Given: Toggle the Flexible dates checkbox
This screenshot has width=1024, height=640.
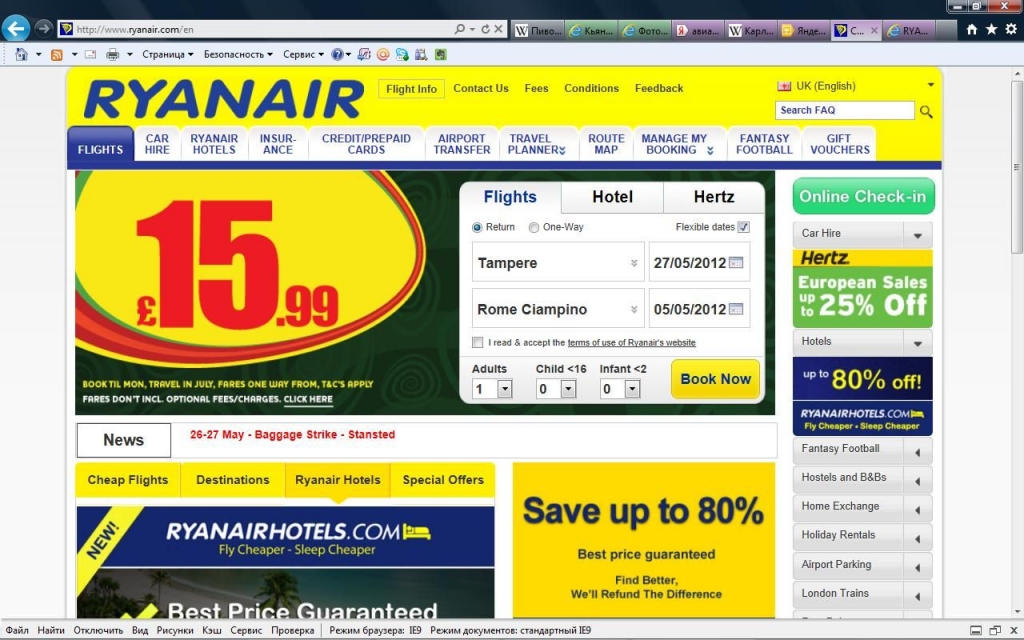Looking at the screenshot, I should [743, 227].
